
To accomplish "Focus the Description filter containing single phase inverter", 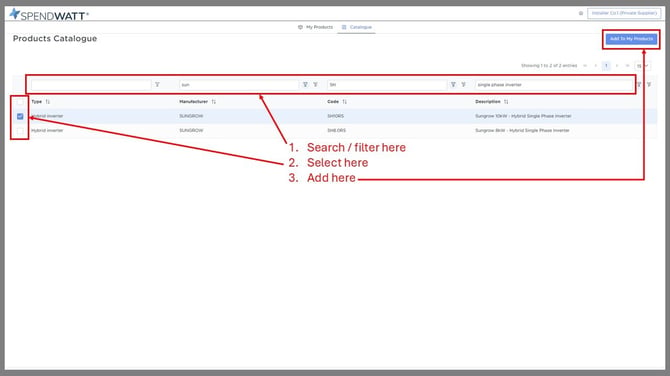I will point(553,85).
